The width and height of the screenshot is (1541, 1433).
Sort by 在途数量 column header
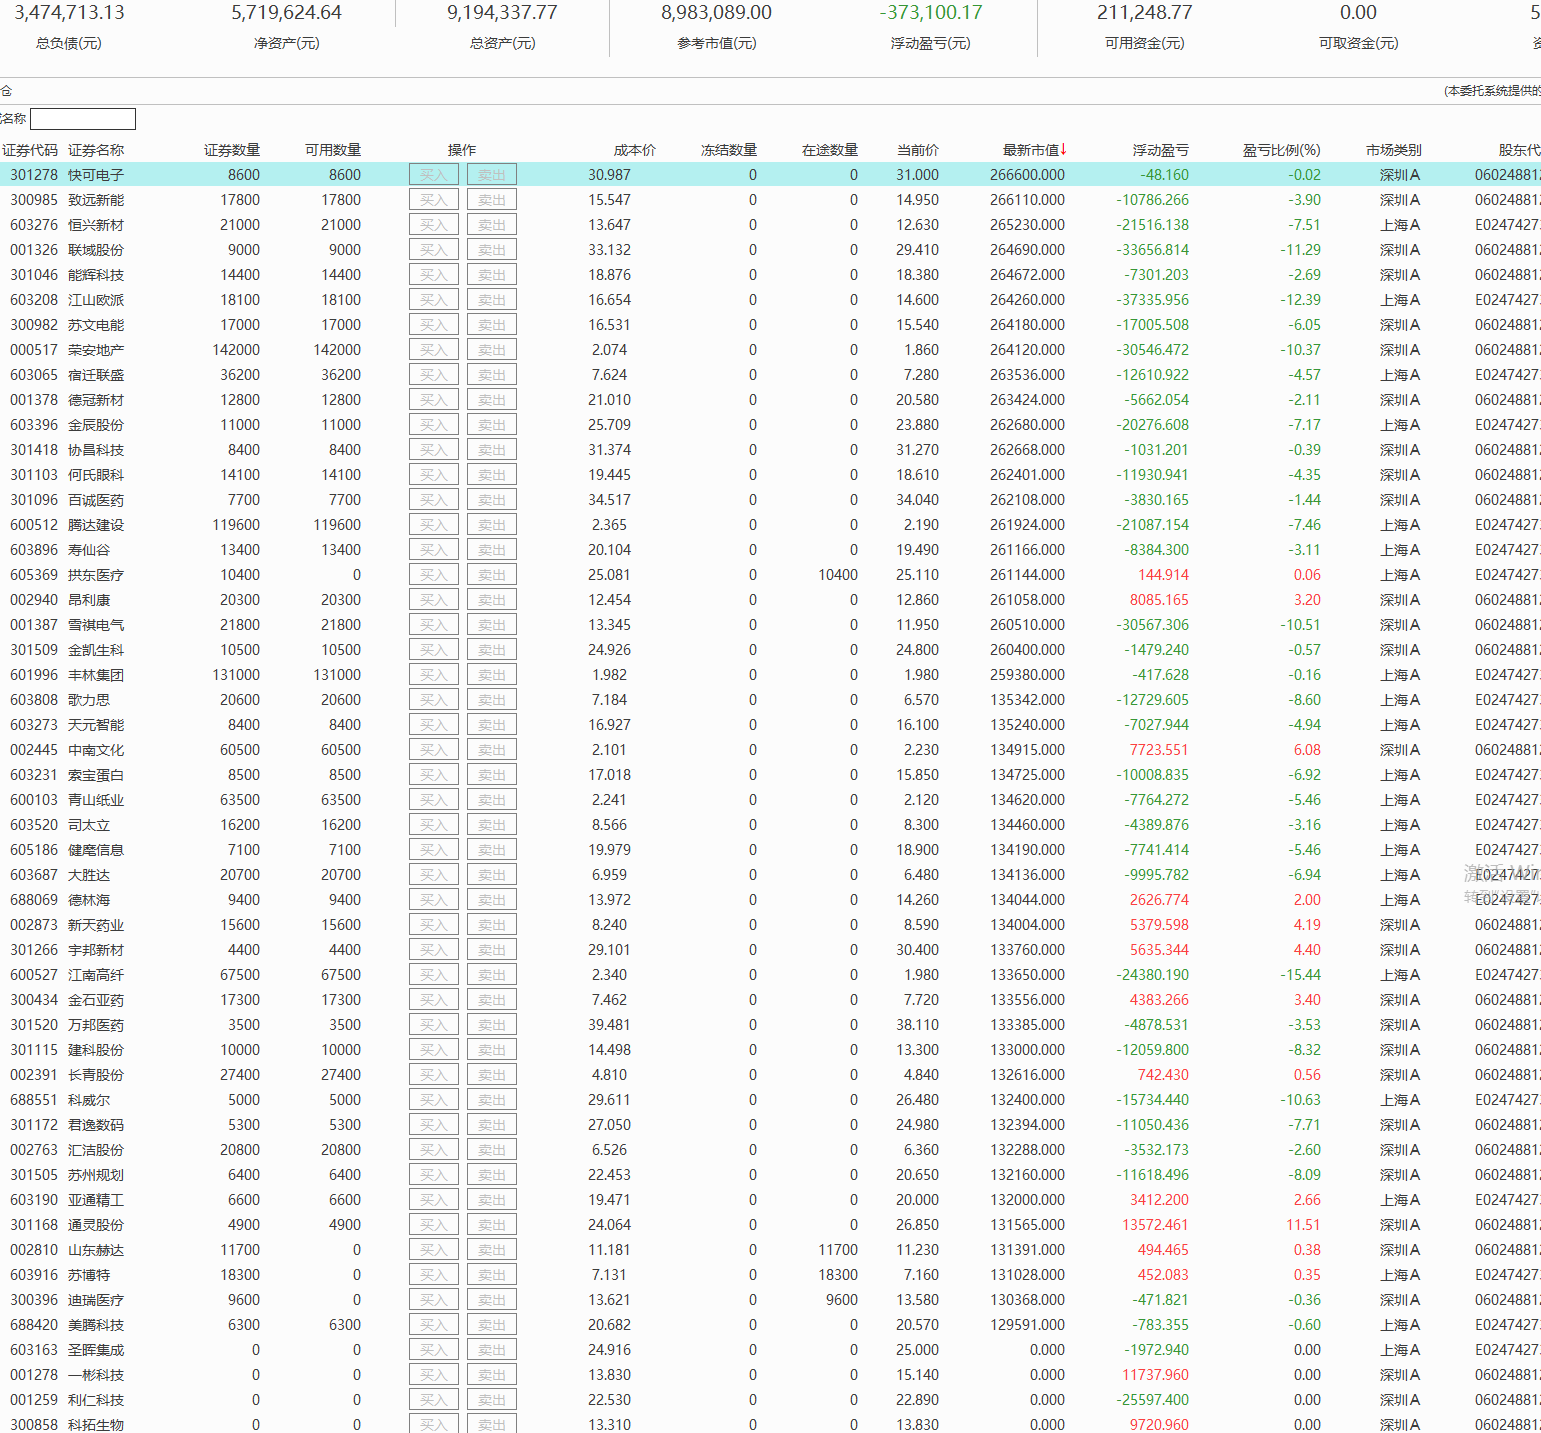830,150
